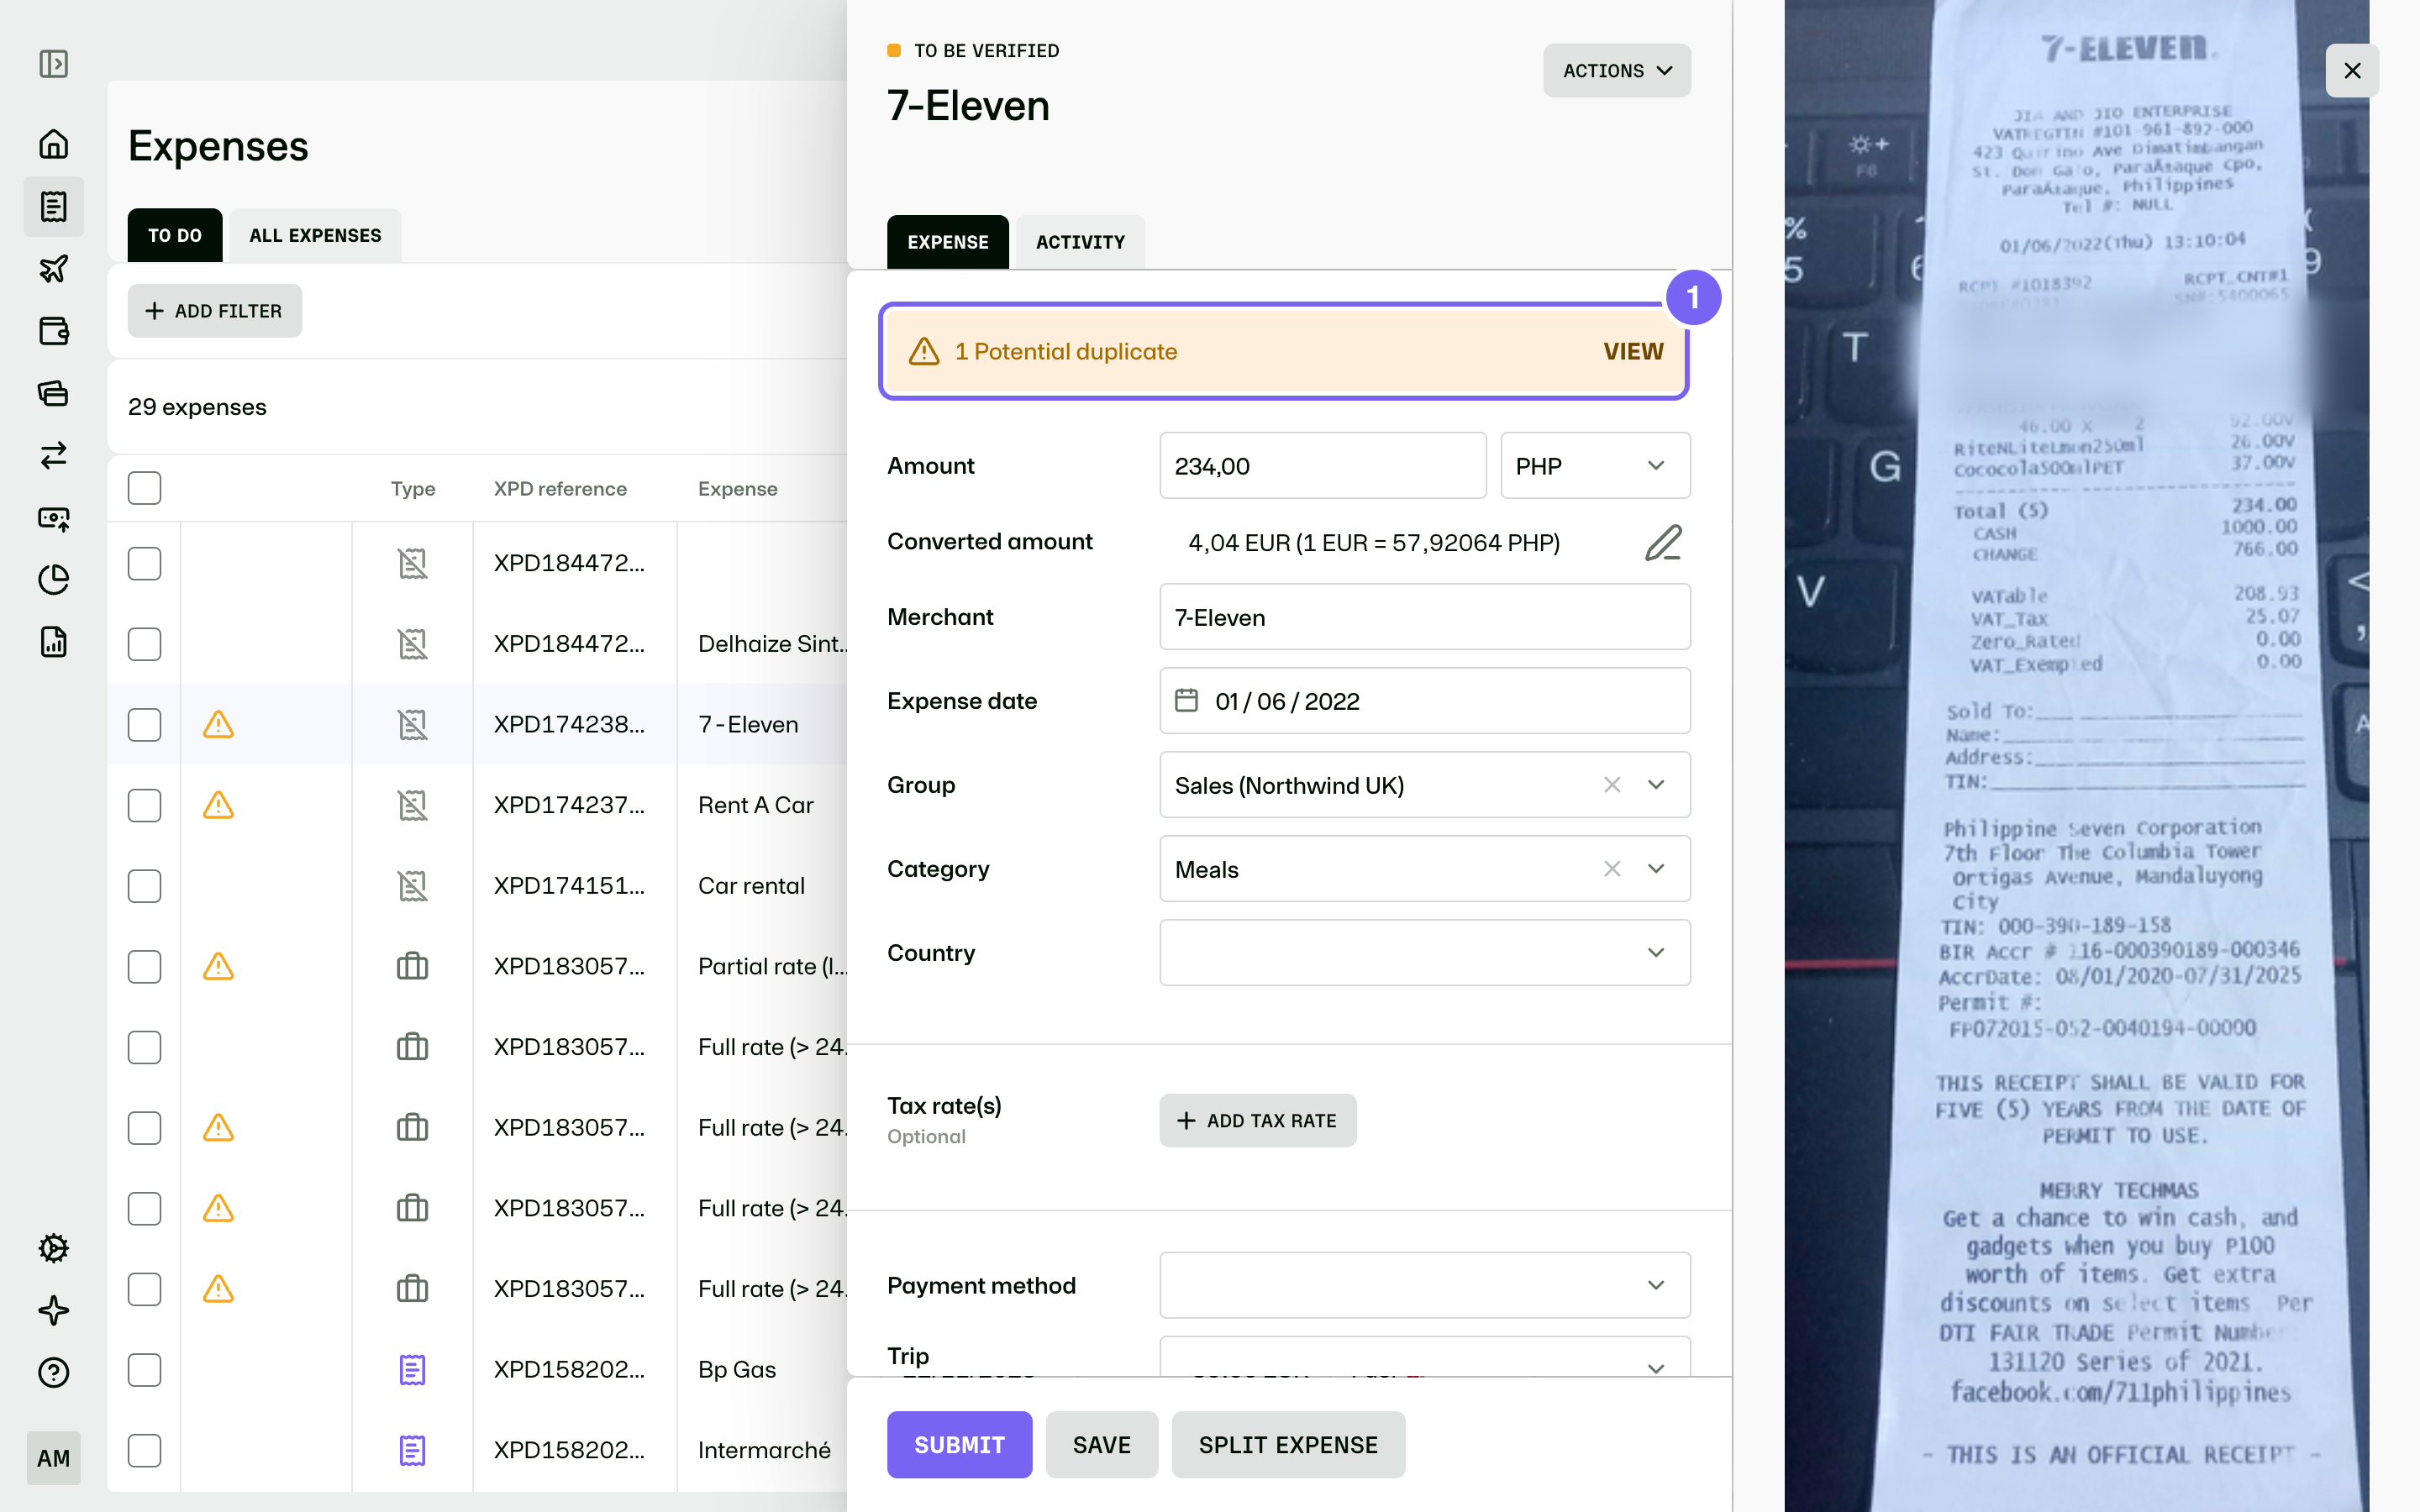Check the Bp Gas row checkbox
The height and width of the screenshot is (1512, 2420).
coord(145,1370)
